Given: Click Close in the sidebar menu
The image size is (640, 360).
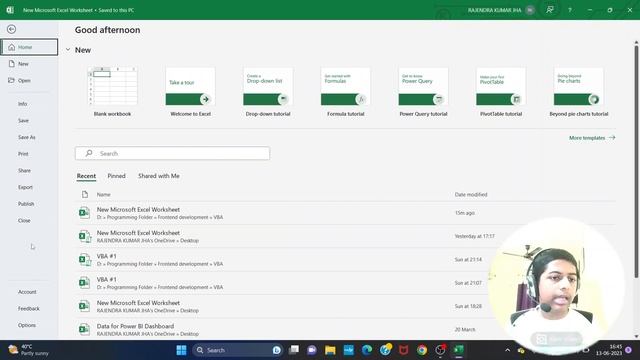Looking at the screenshot, I should tap(24, 220).
